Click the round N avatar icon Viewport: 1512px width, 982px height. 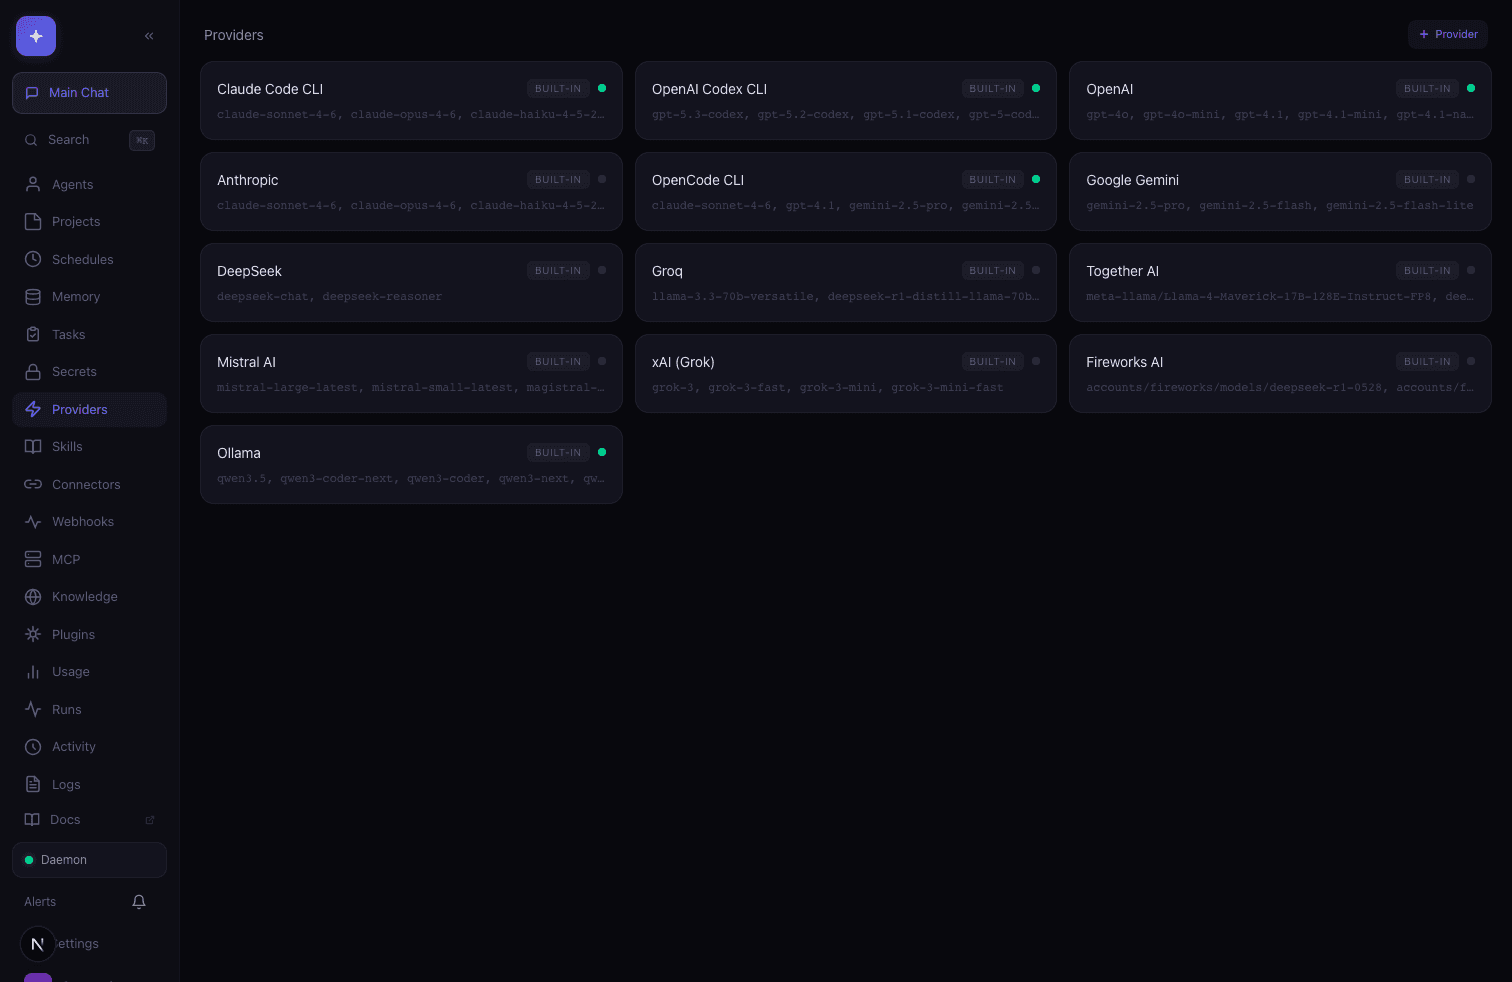click(x=38, y=944)
